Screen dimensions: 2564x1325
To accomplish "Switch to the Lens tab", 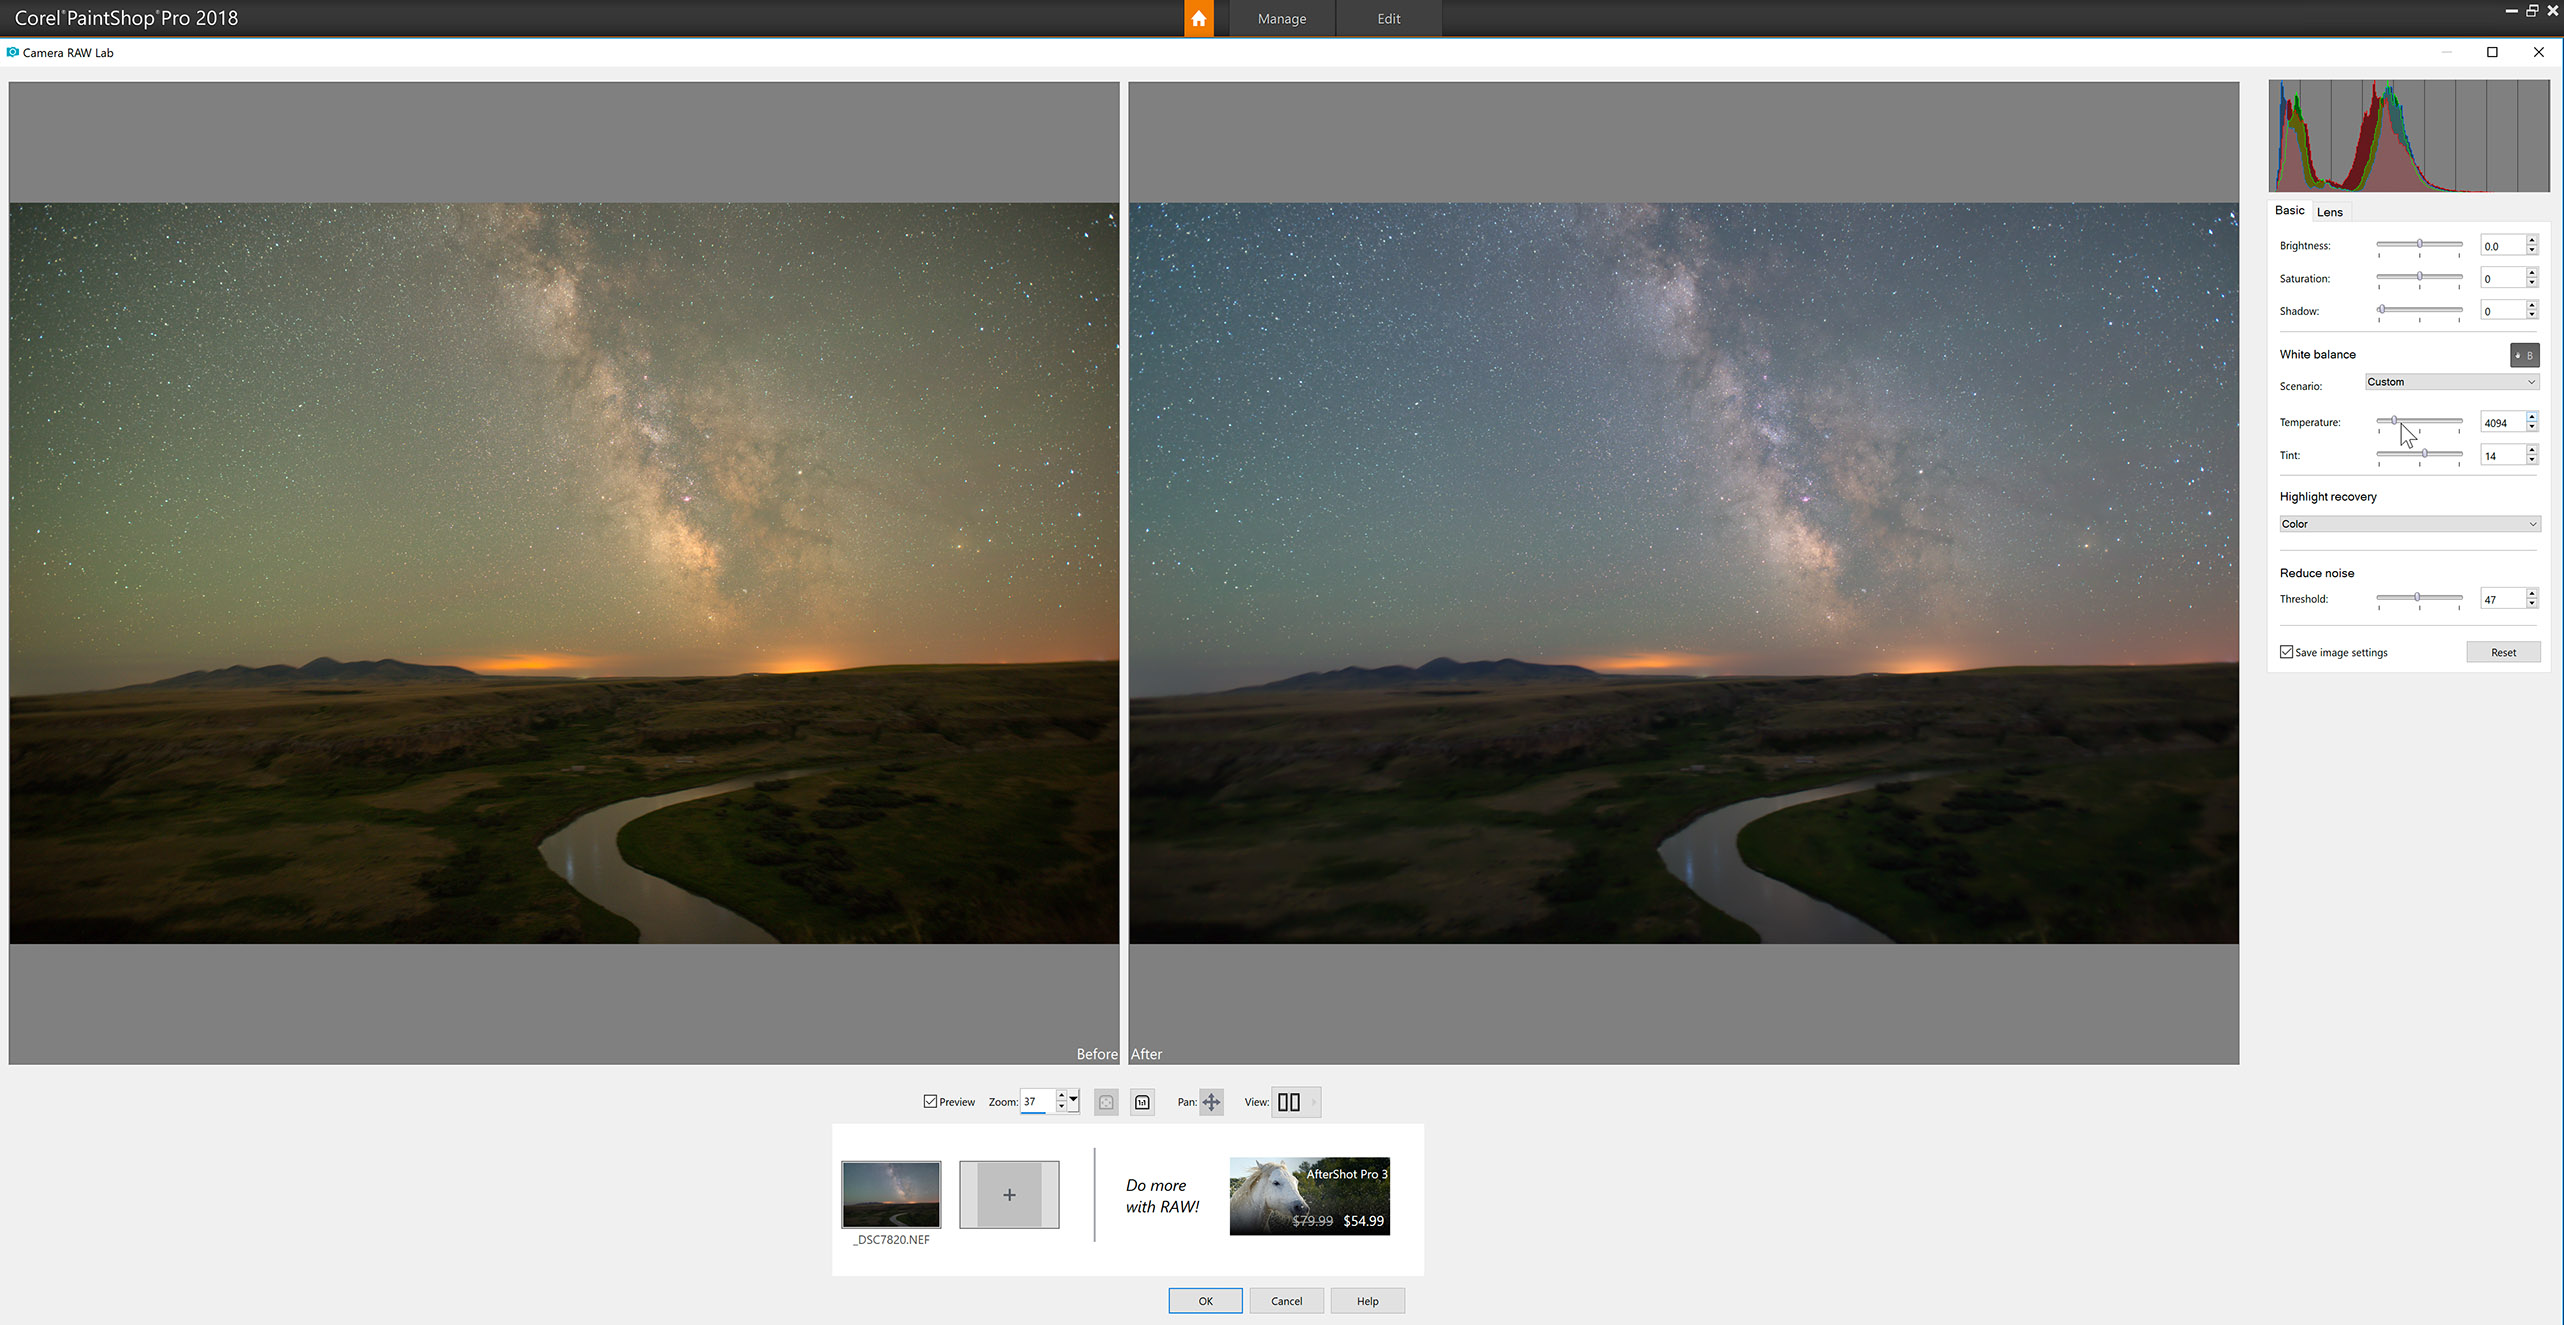I will coord(2329,212).
